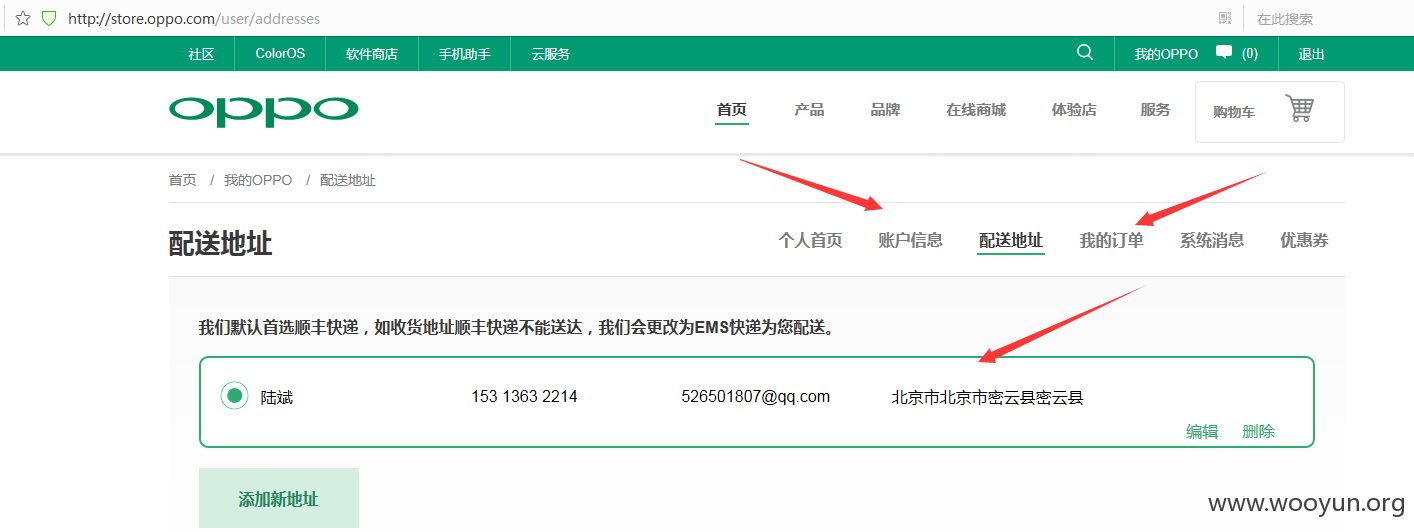Screen dimensions: 1414x532
Task: Switch to the 我的订单 tab
Action: click(x=1111, y=240)
